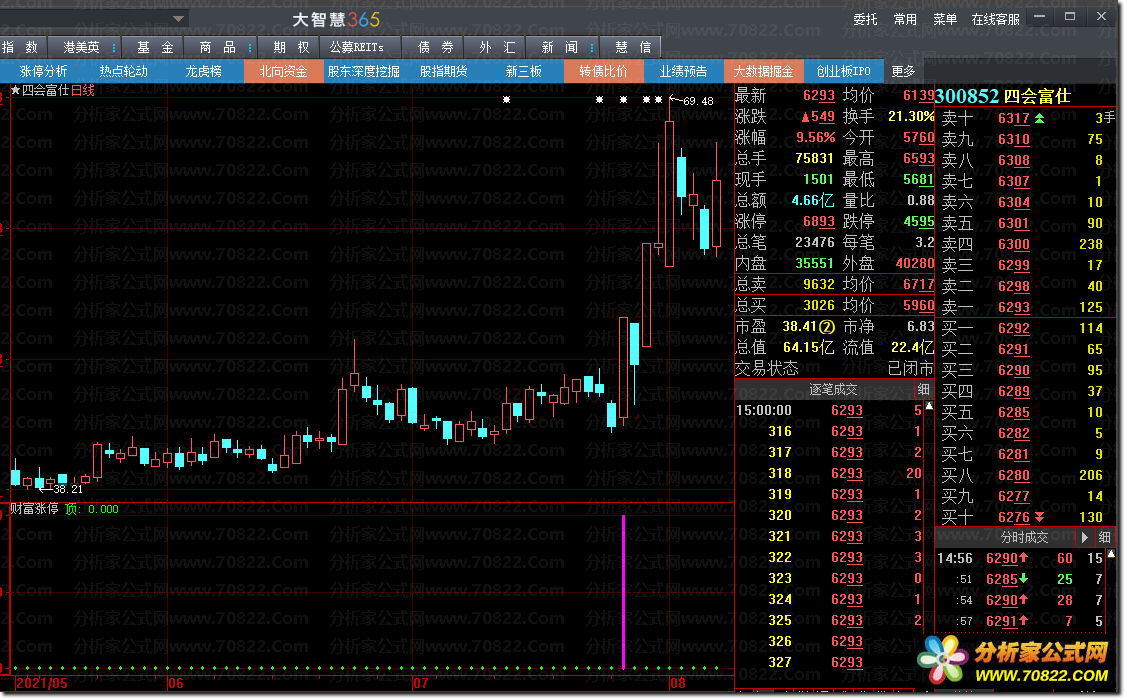Select the 指数 market category

tap(21, 47)
